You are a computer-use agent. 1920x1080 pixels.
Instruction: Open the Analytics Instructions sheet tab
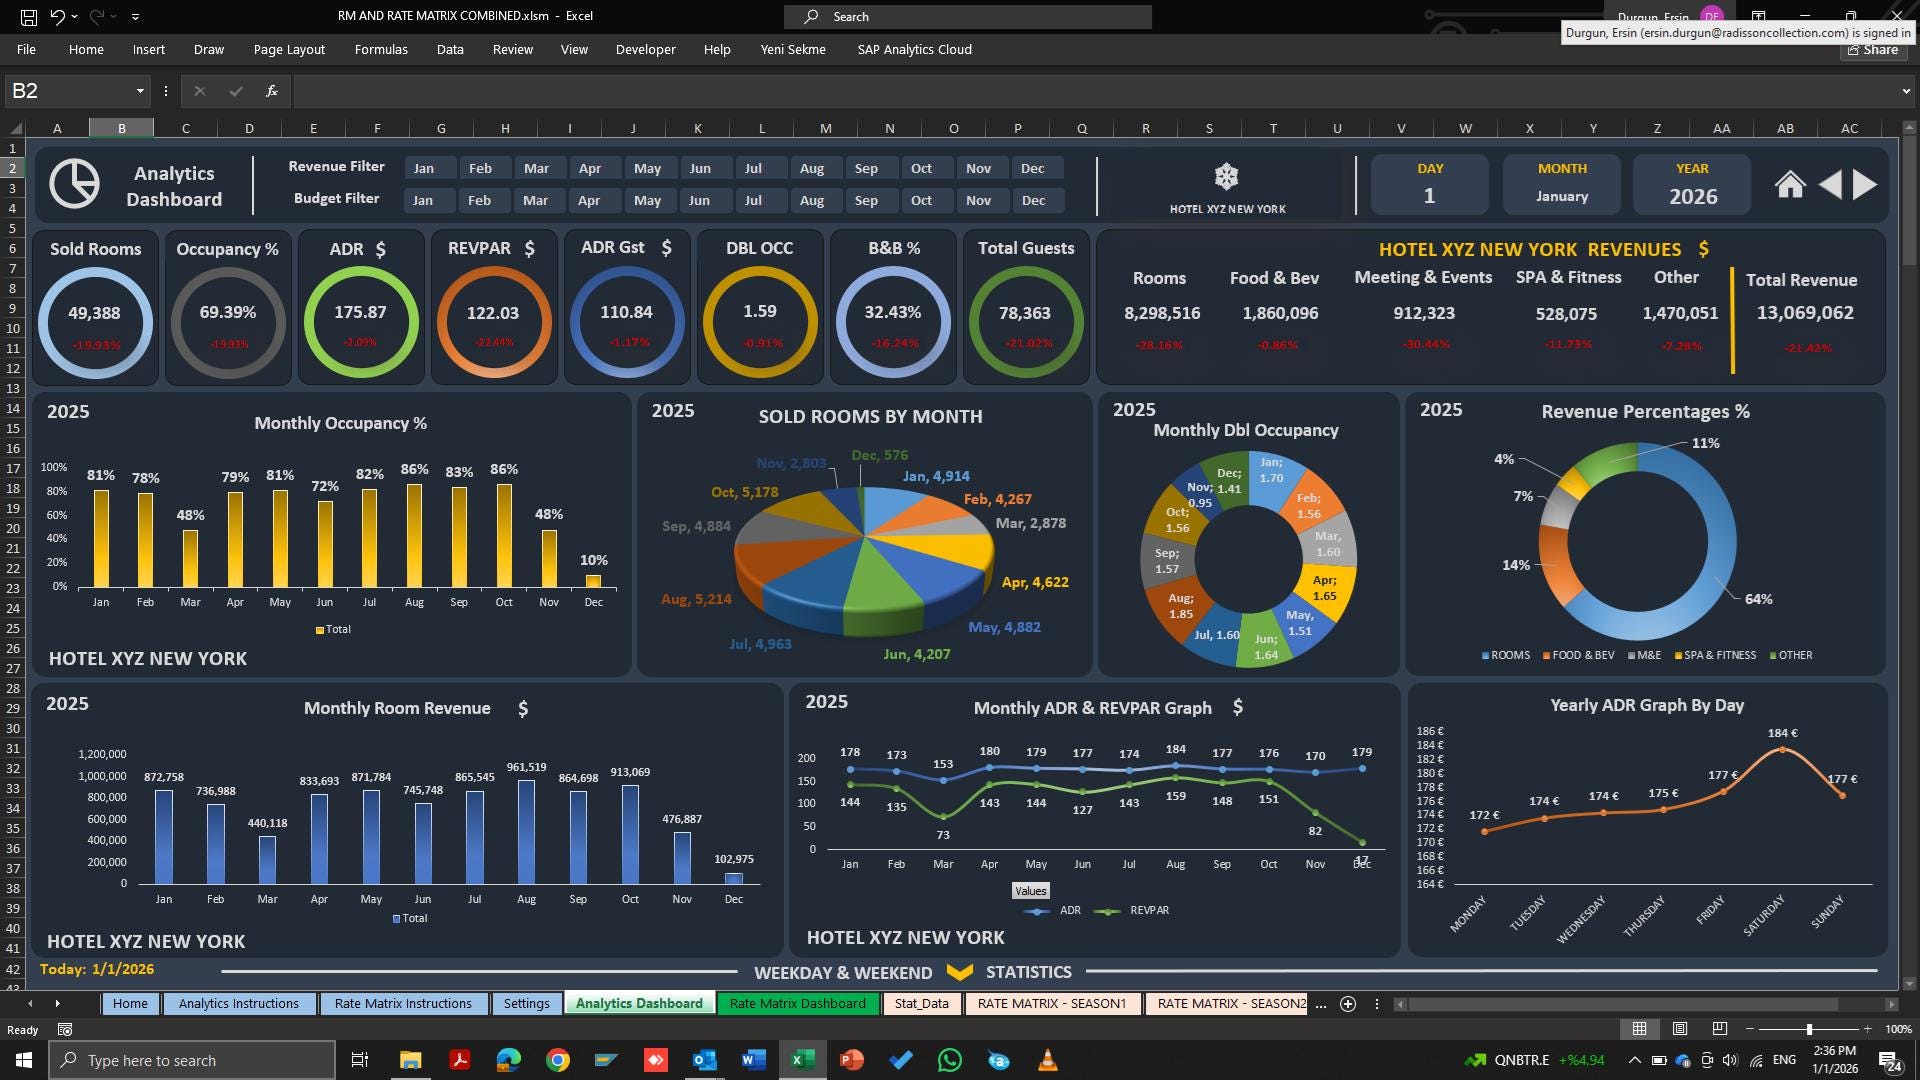(238, 1003)
